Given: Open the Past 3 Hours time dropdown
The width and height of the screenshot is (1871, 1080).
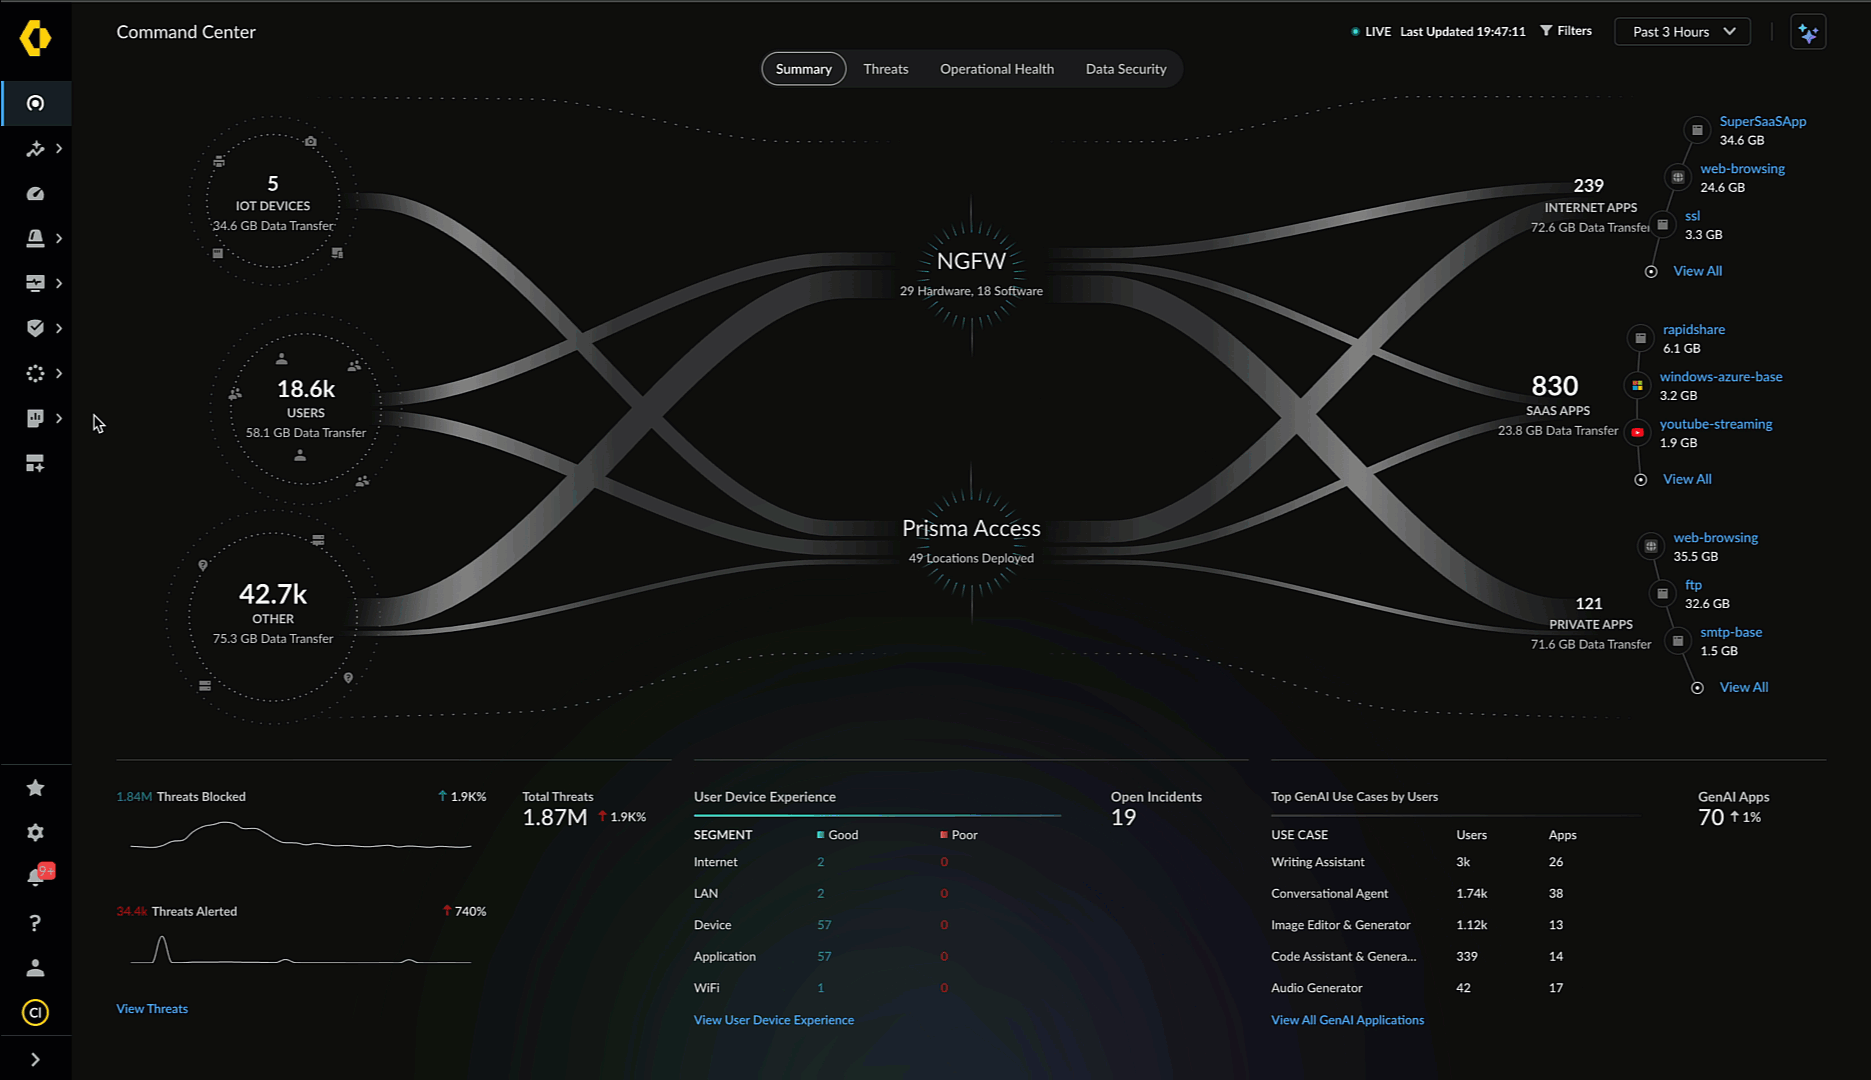Looking at the screenshot, I should click(1683, 32).
